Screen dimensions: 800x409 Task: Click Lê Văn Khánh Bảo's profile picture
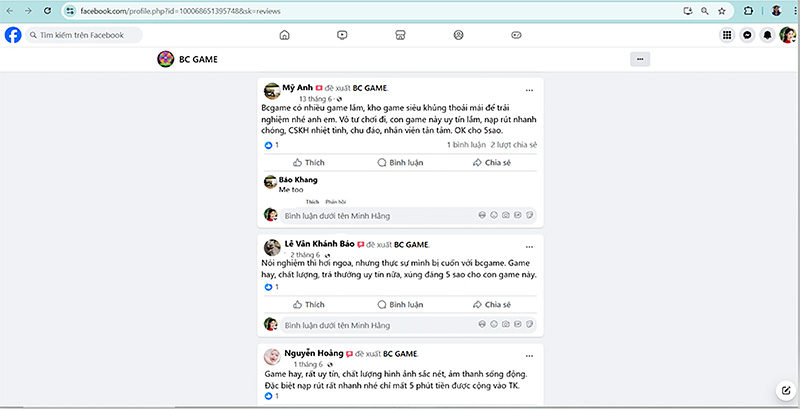pos(272,247)
